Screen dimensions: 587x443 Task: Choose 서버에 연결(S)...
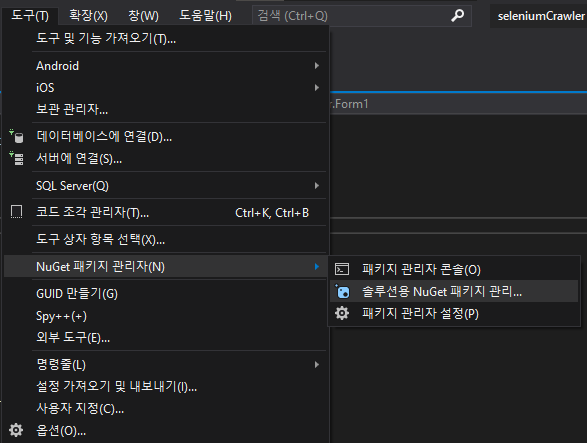coord(166,158)
